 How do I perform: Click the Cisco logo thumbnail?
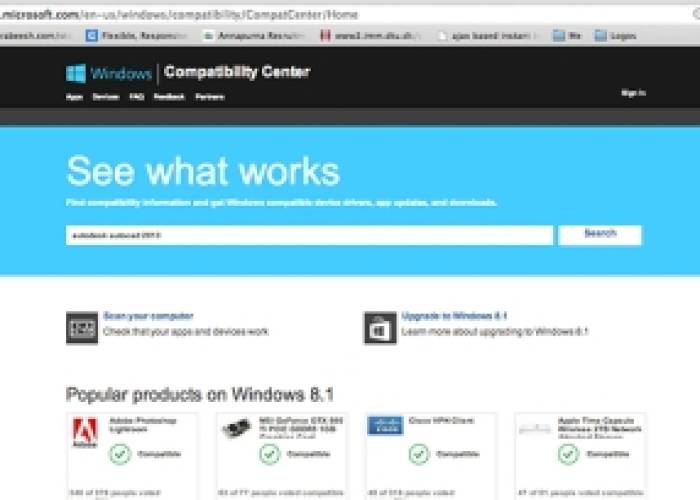coord(385,425)
